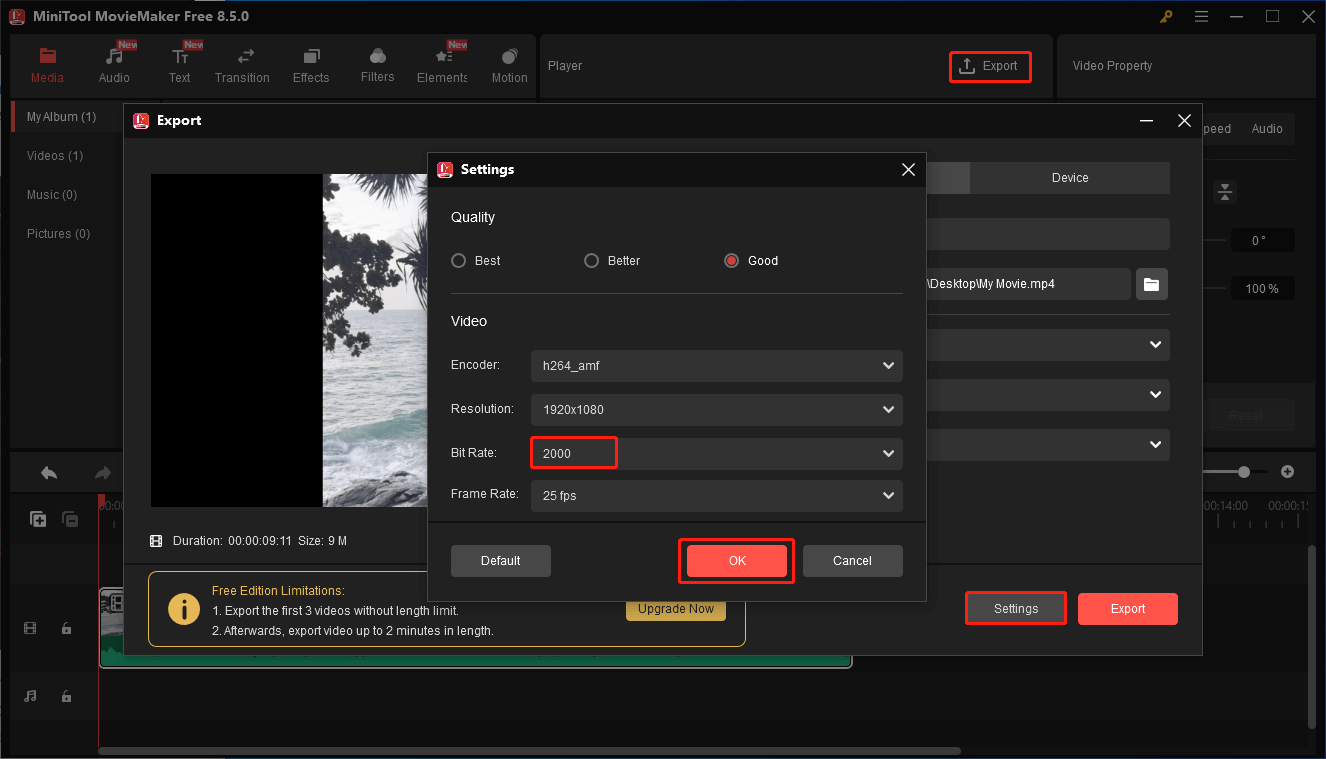The image size is (1326, 759).
Task: Edit the Bit Rate value field
Action: point(573,453)
